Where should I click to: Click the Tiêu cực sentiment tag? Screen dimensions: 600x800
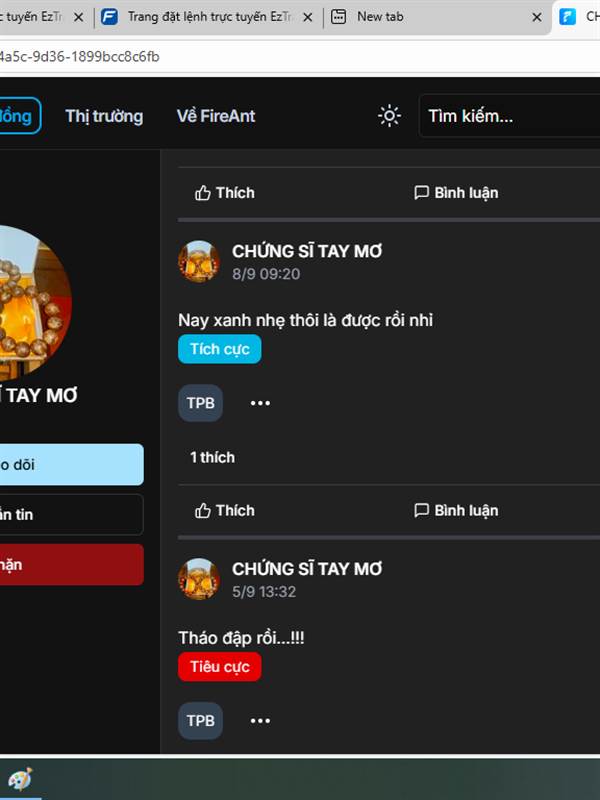click(219, 667)
